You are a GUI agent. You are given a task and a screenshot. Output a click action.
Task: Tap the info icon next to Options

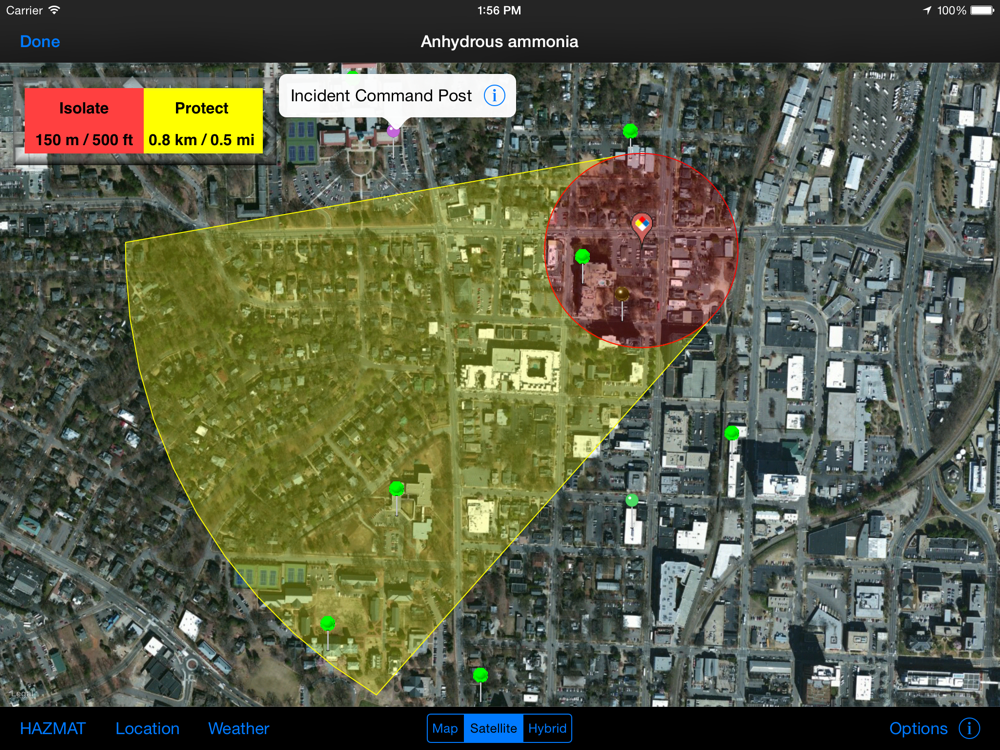pyautogui.click(x=969, y=728)
